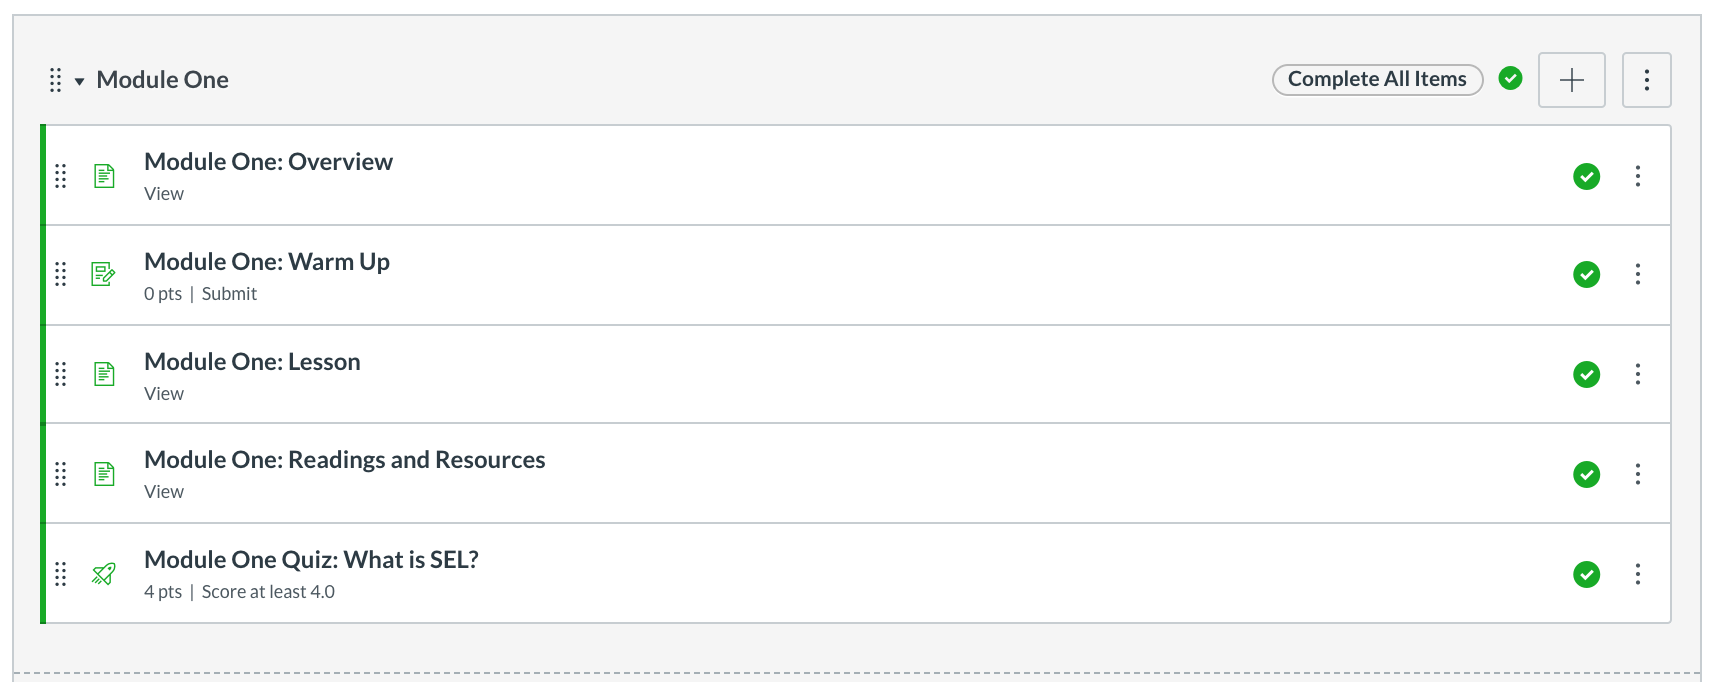
Task: Click the Readings and Resources page icon
Action: click(104, 473)
